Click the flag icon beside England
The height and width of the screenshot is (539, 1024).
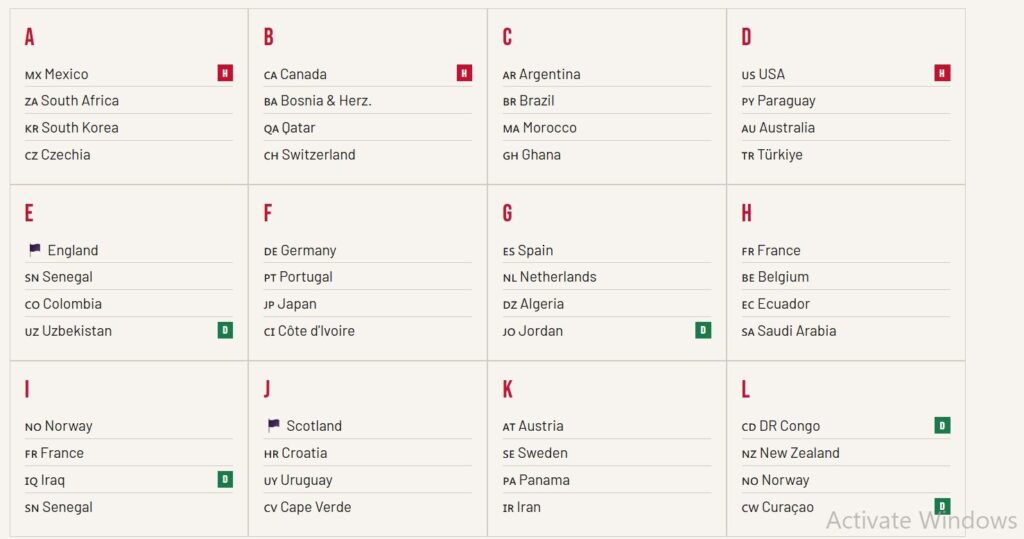[35, 249]
